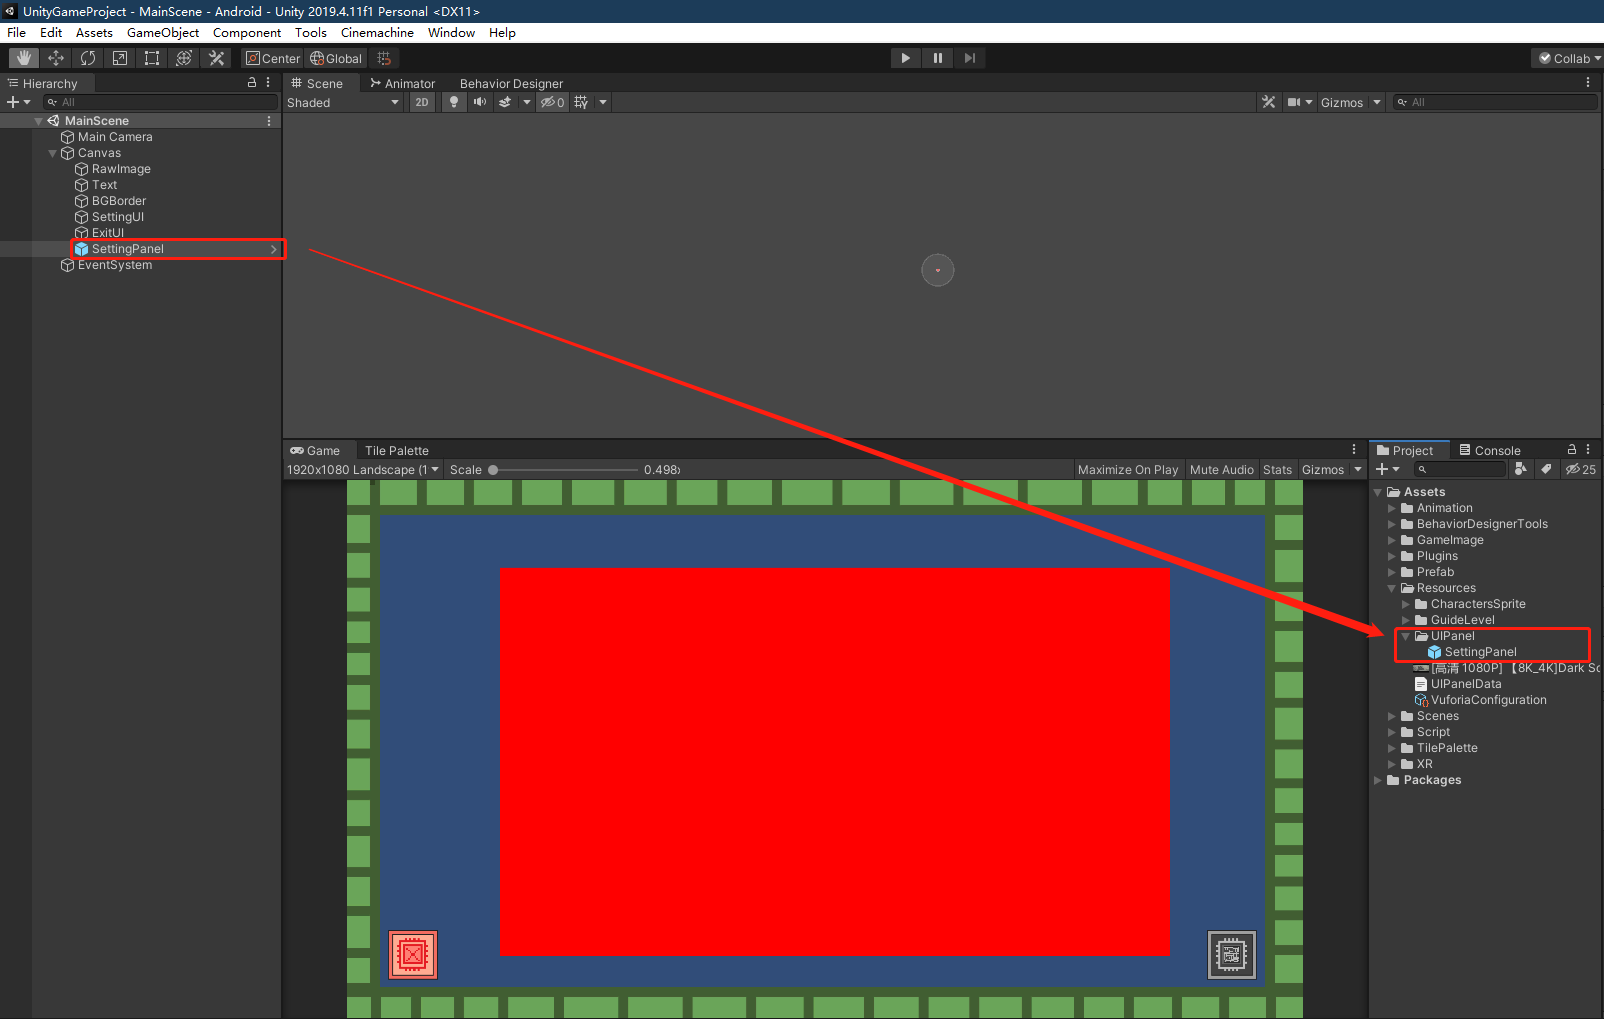Screen dimensions: 1604x1019
Task: Lock the Hierarchy panel
Action: [252, 83]
